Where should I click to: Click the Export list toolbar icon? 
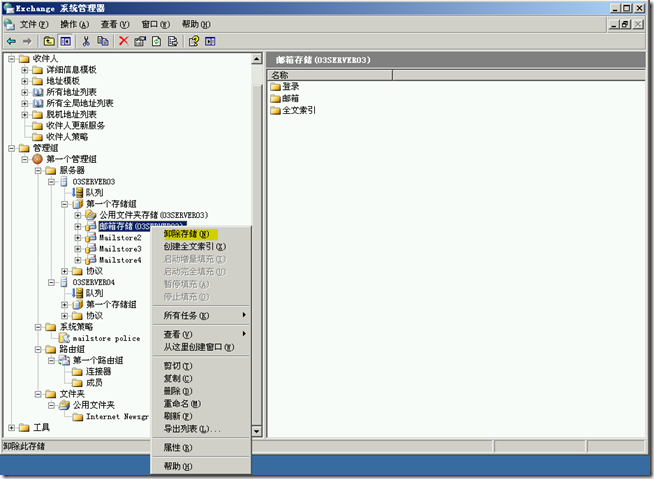point(173,41)
